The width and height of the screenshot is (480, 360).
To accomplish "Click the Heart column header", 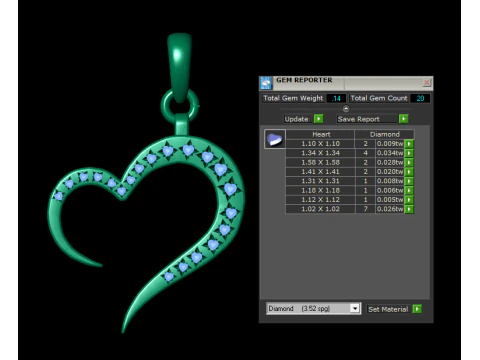I will (320, 134).
